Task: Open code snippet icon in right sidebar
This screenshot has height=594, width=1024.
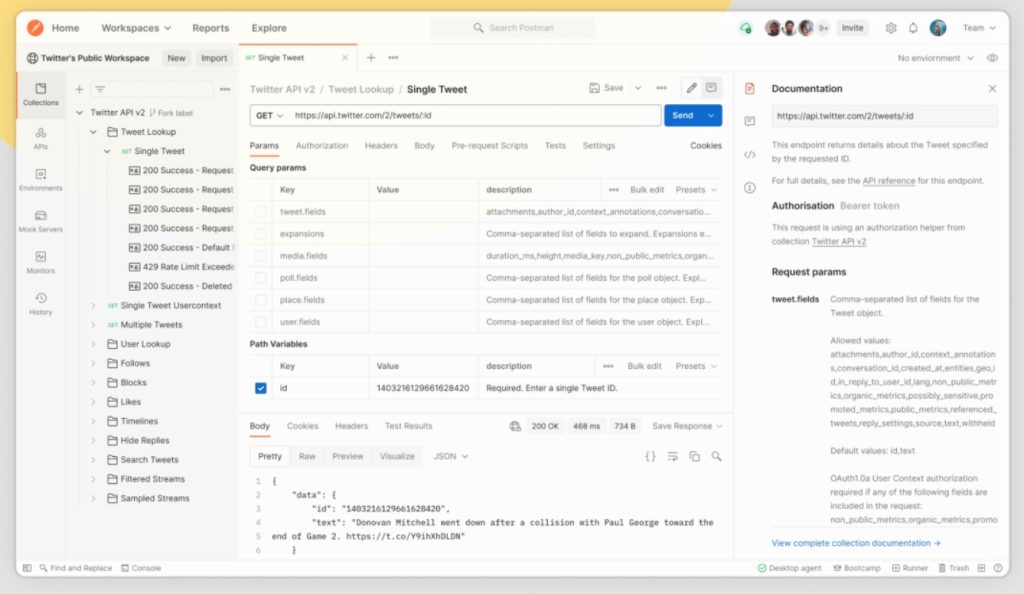Action: click(x=750, y=155)
